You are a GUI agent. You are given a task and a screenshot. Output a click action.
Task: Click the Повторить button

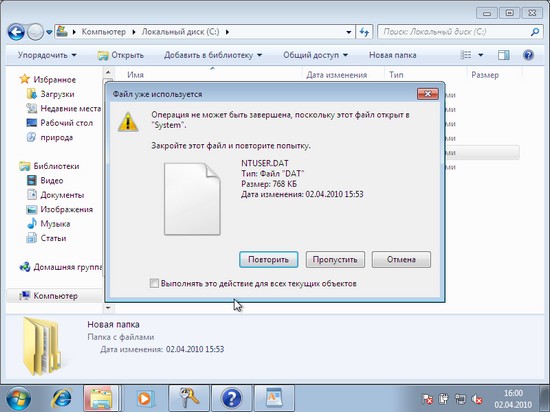[x=269, y=260]
